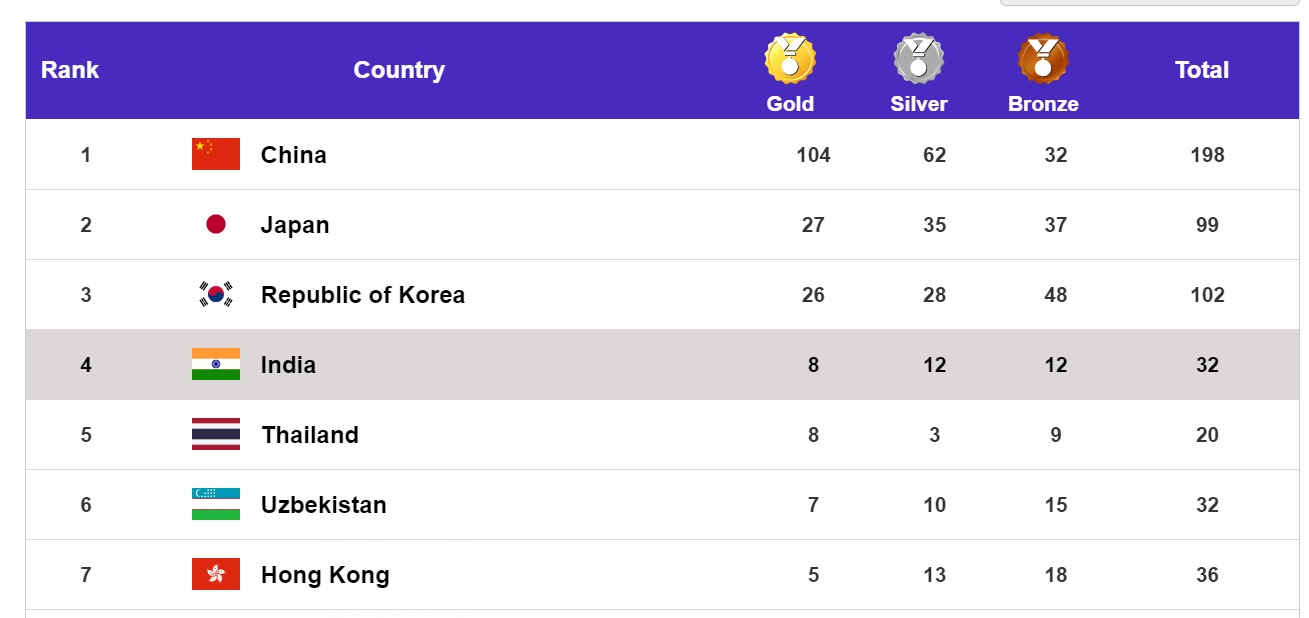
Task: Open the China country name
Action: [x=294, y=155]
